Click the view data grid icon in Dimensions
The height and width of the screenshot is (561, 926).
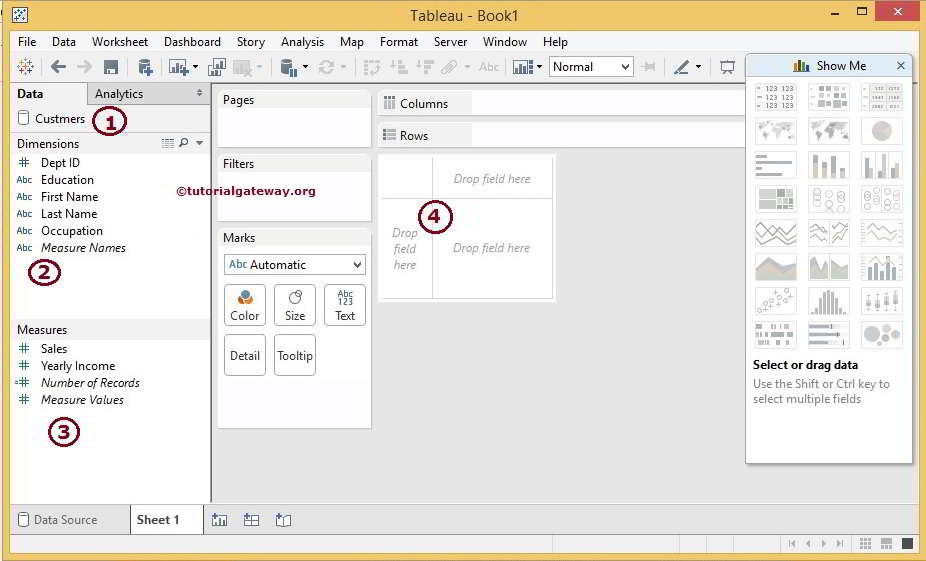pos(168,143)
